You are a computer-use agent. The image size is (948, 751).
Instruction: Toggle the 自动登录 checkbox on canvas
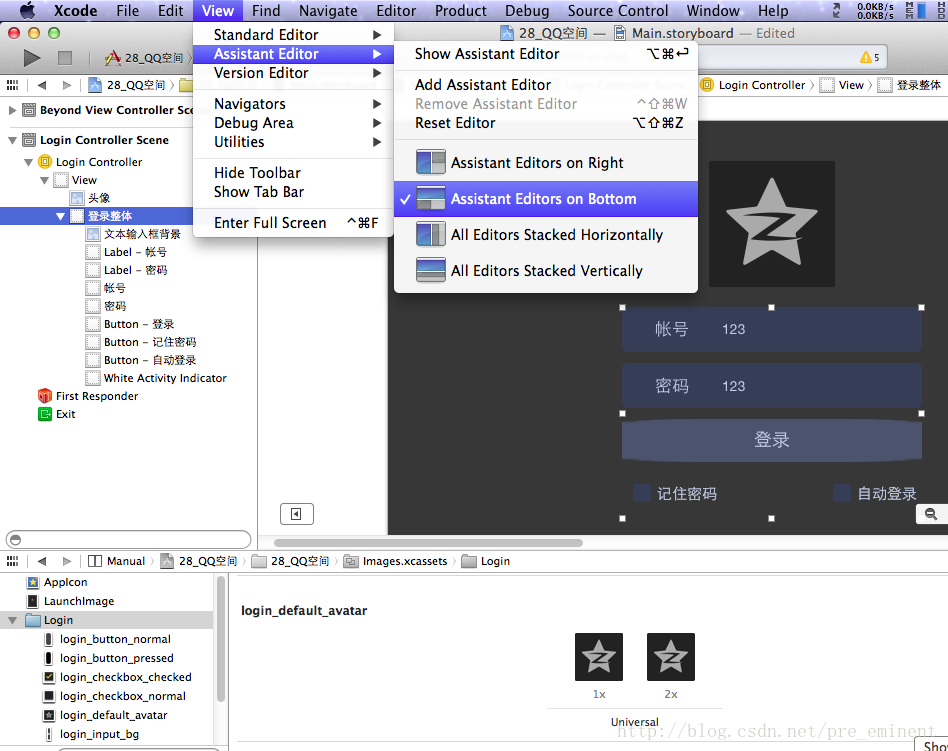pyautogui.click(x=842, y=493)
